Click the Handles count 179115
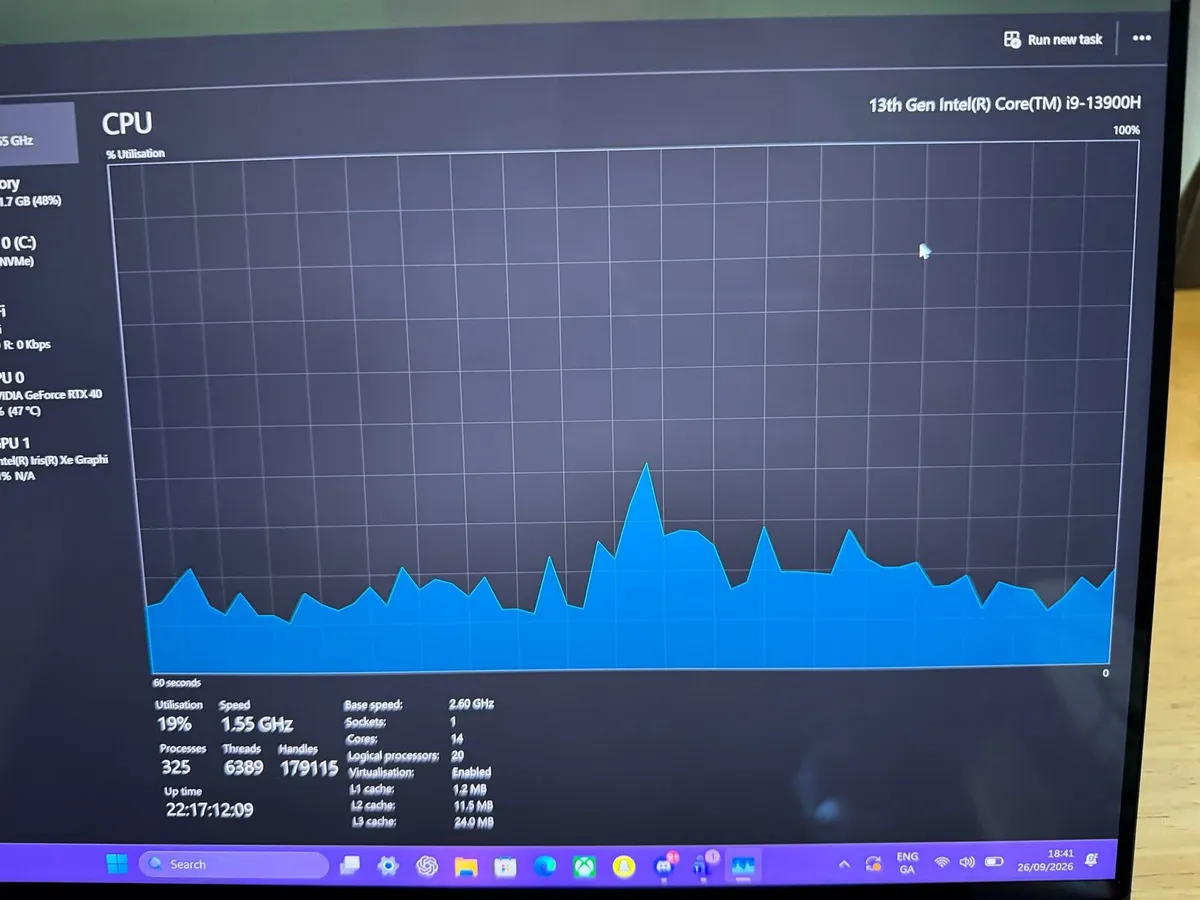 (x=308, y=768)
